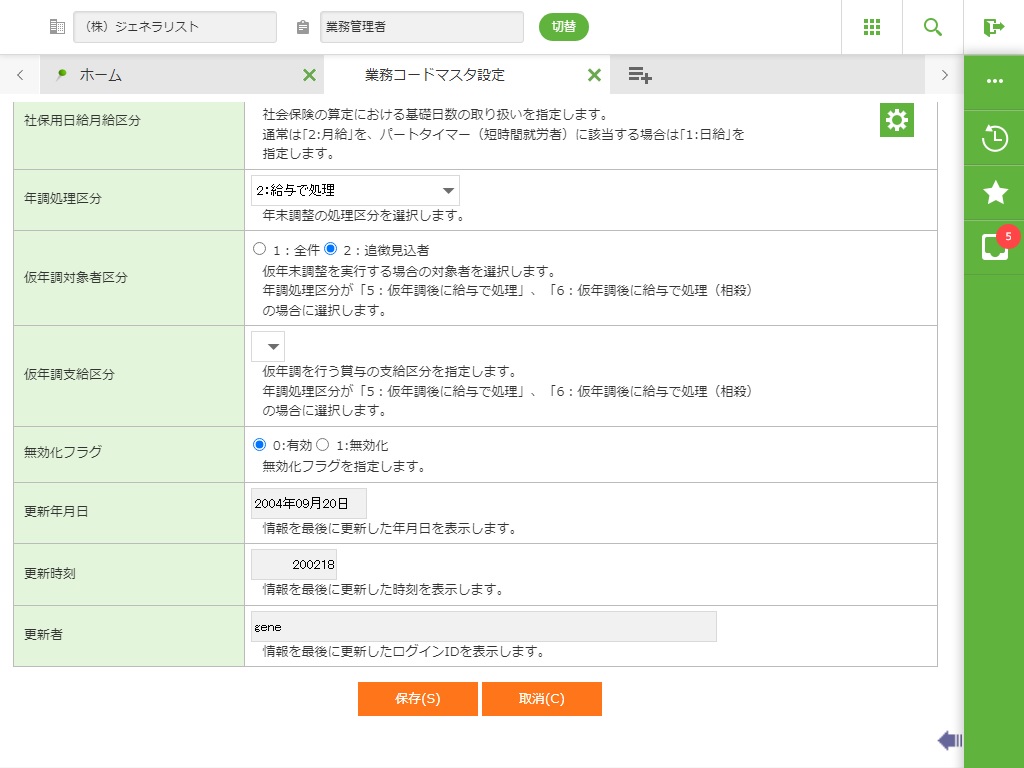
Task: Open the three-dots more menu in sidebar
Action: pyautogui.click(x=994, y=81)
